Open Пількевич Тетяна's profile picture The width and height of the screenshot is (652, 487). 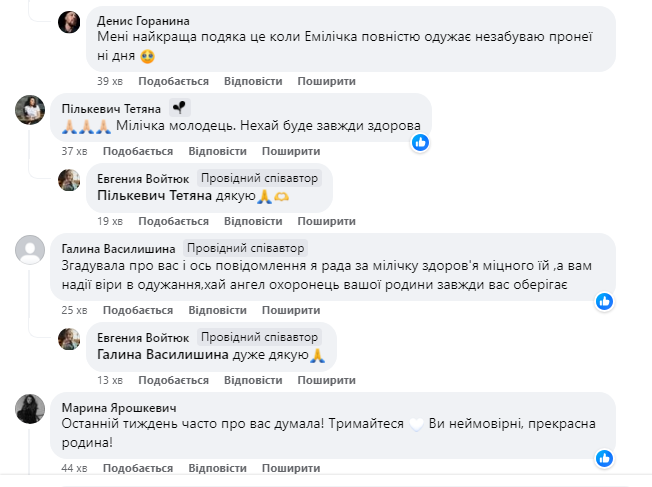click(x=30, y=110)
